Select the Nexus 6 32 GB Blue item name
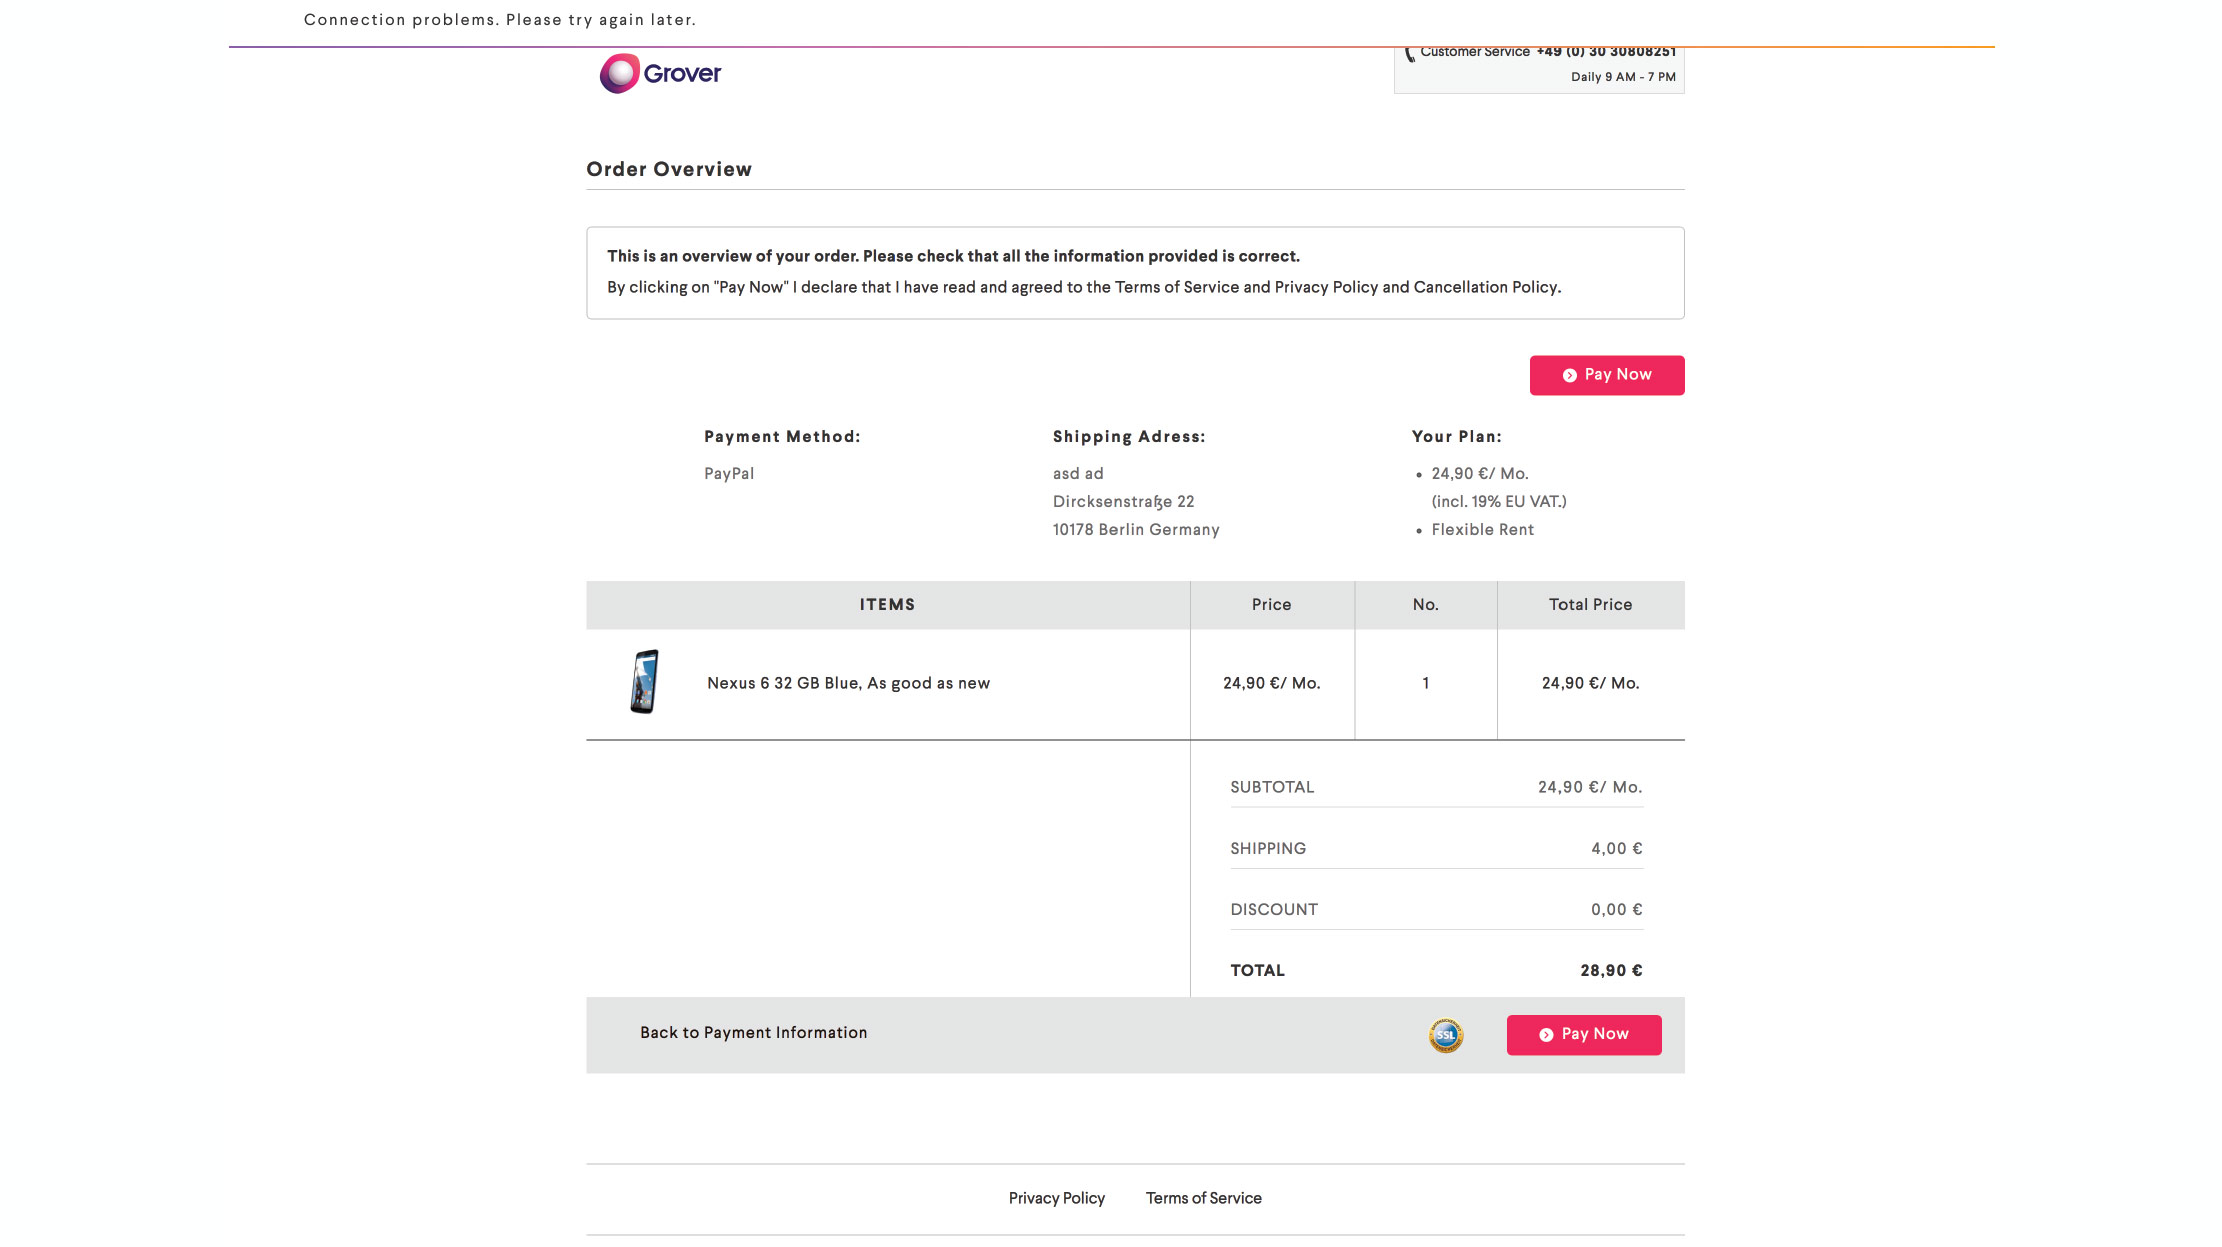 [848, 683]
